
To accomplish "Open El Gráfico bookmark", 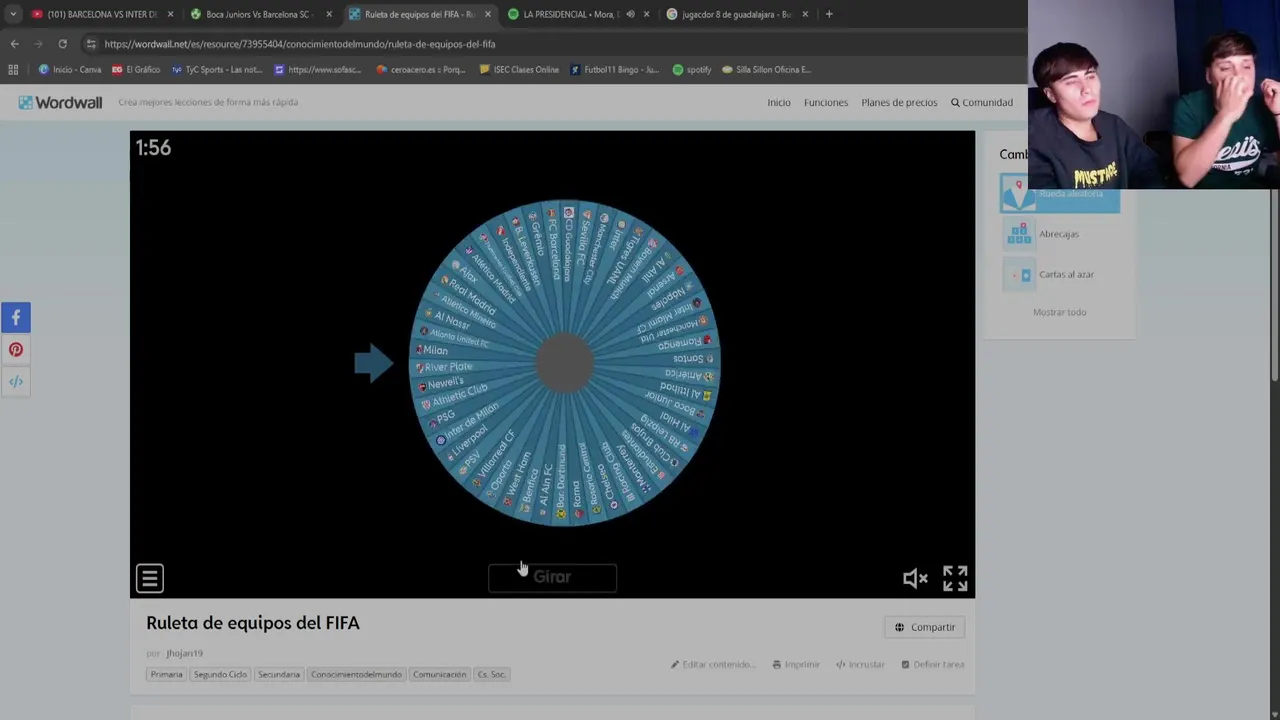I will point(136,70).
